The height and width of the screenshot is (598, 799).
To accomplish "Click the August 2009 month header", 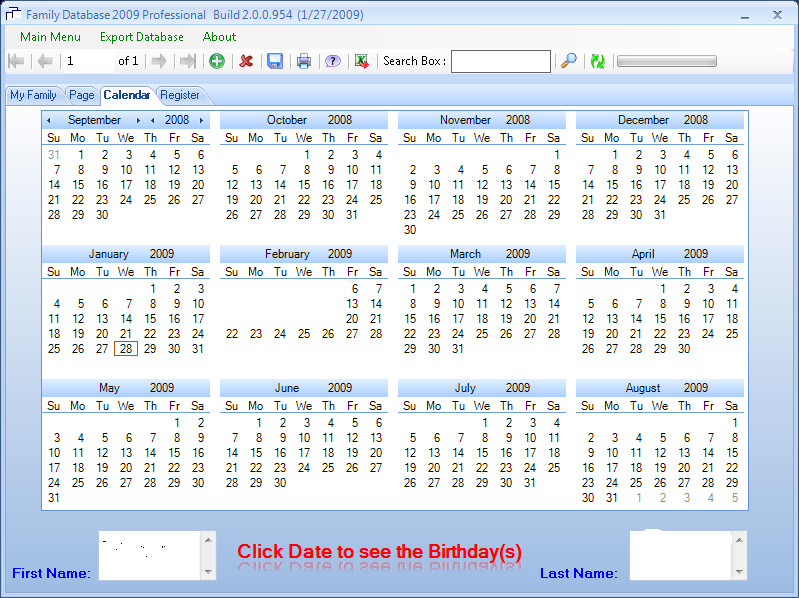I will click(660, 388).
